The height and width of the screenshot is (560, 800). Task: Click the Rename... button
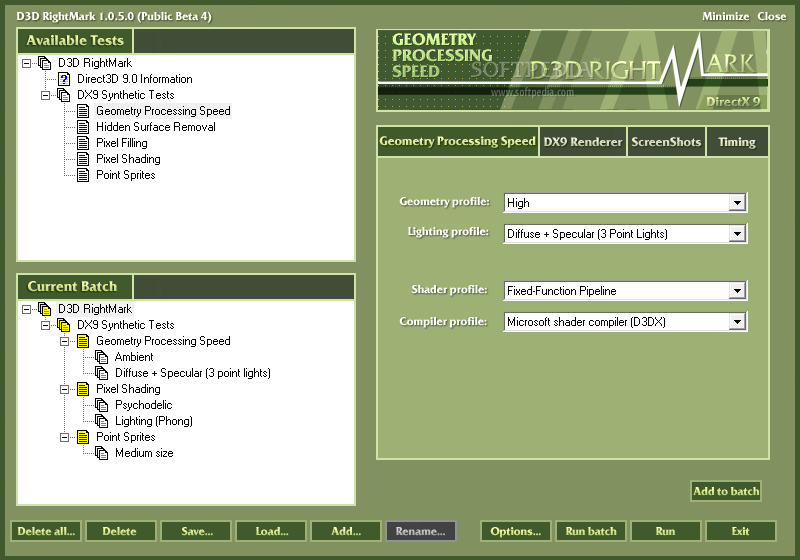421,531
